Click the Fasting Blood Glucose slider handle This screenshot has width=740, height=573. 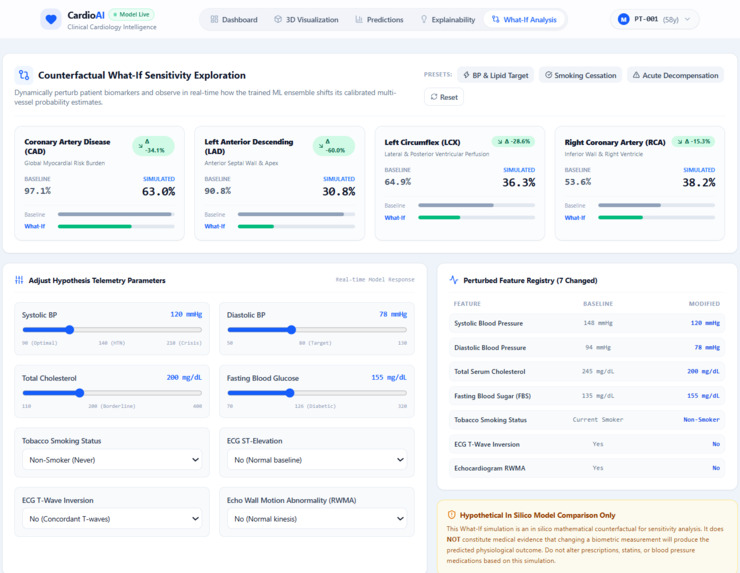[x=290, y=393]
